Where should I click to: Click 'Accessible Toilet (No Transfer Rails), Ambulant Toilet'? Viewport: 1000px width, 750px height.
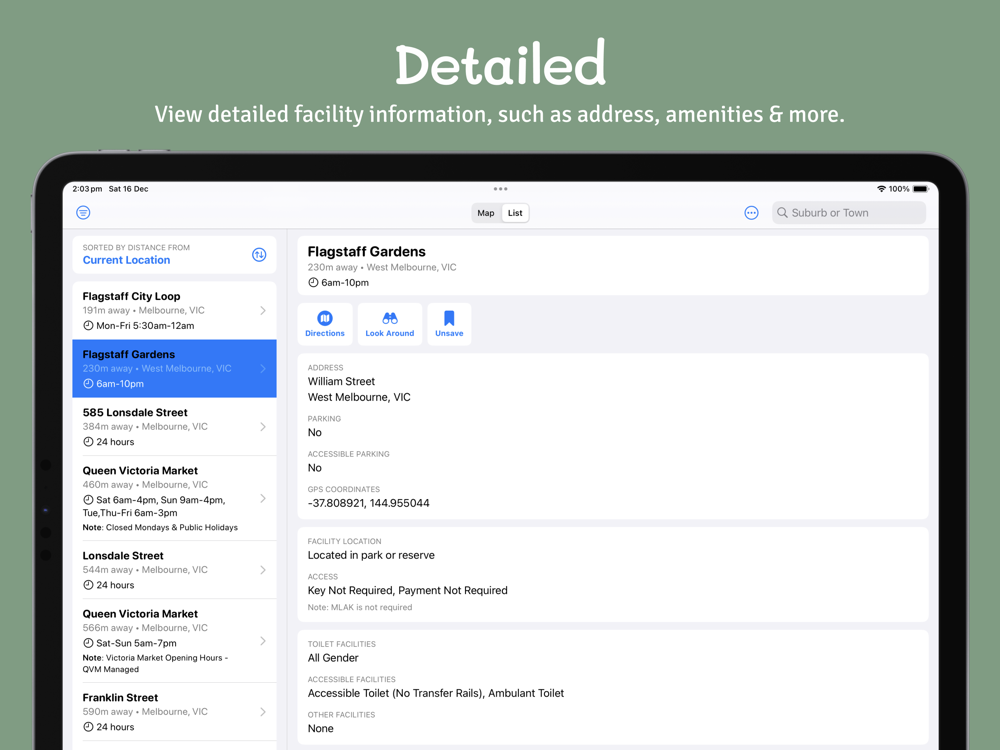coord(436,693)
